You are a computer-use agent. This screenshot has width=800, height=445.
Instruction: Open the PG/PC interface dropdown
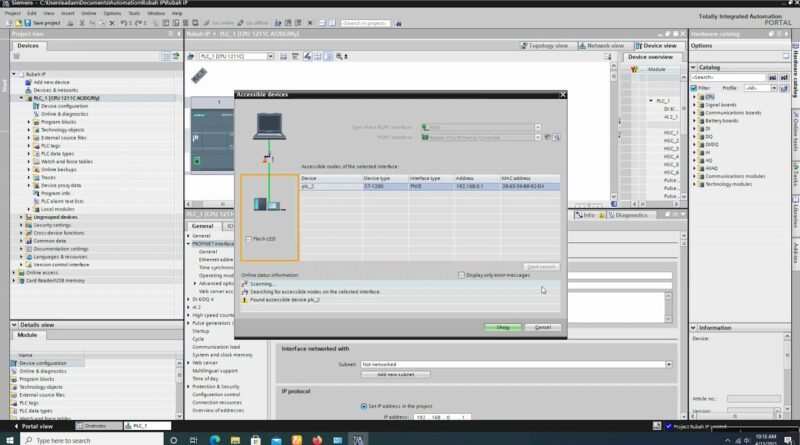(538, 137)
